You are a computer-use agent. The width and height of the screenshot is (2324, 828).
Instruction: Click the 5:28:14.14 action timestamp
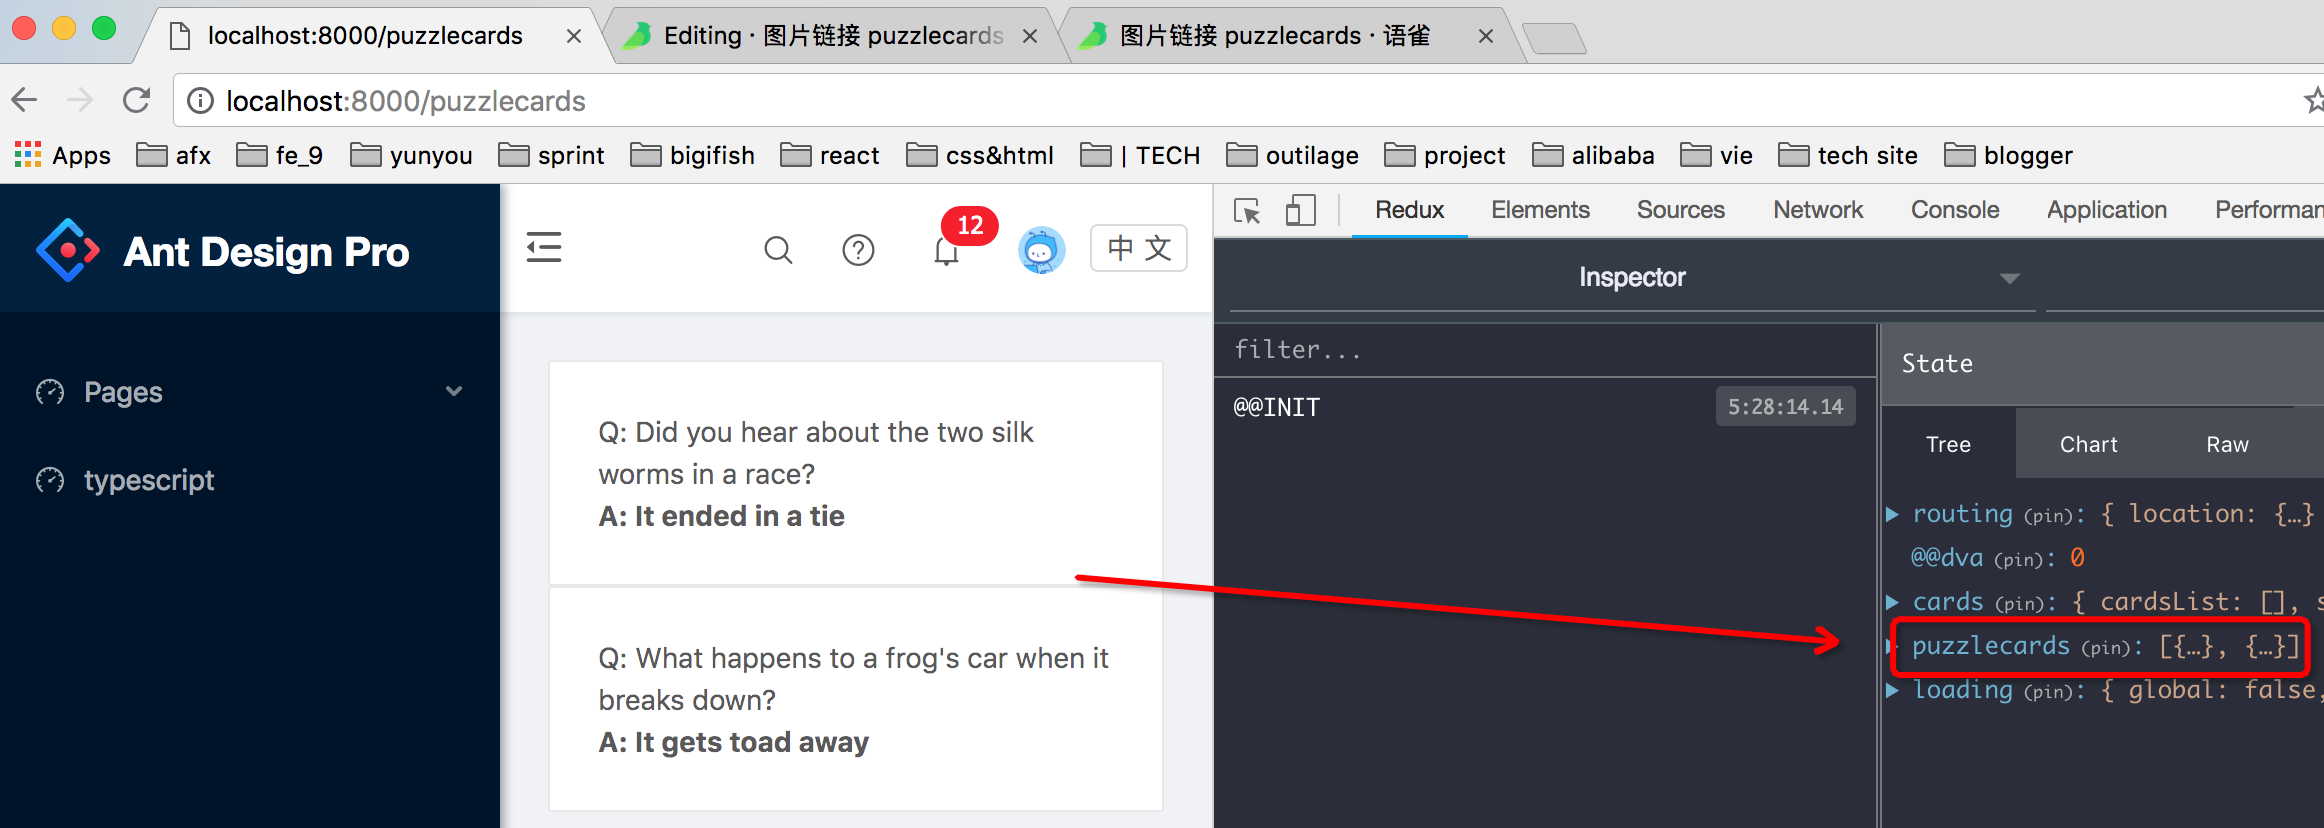click(x=1785, y=407)
